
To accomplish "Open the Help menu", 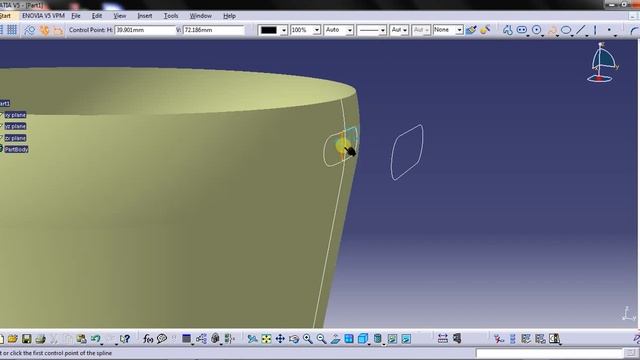I will tap(229, 16).
